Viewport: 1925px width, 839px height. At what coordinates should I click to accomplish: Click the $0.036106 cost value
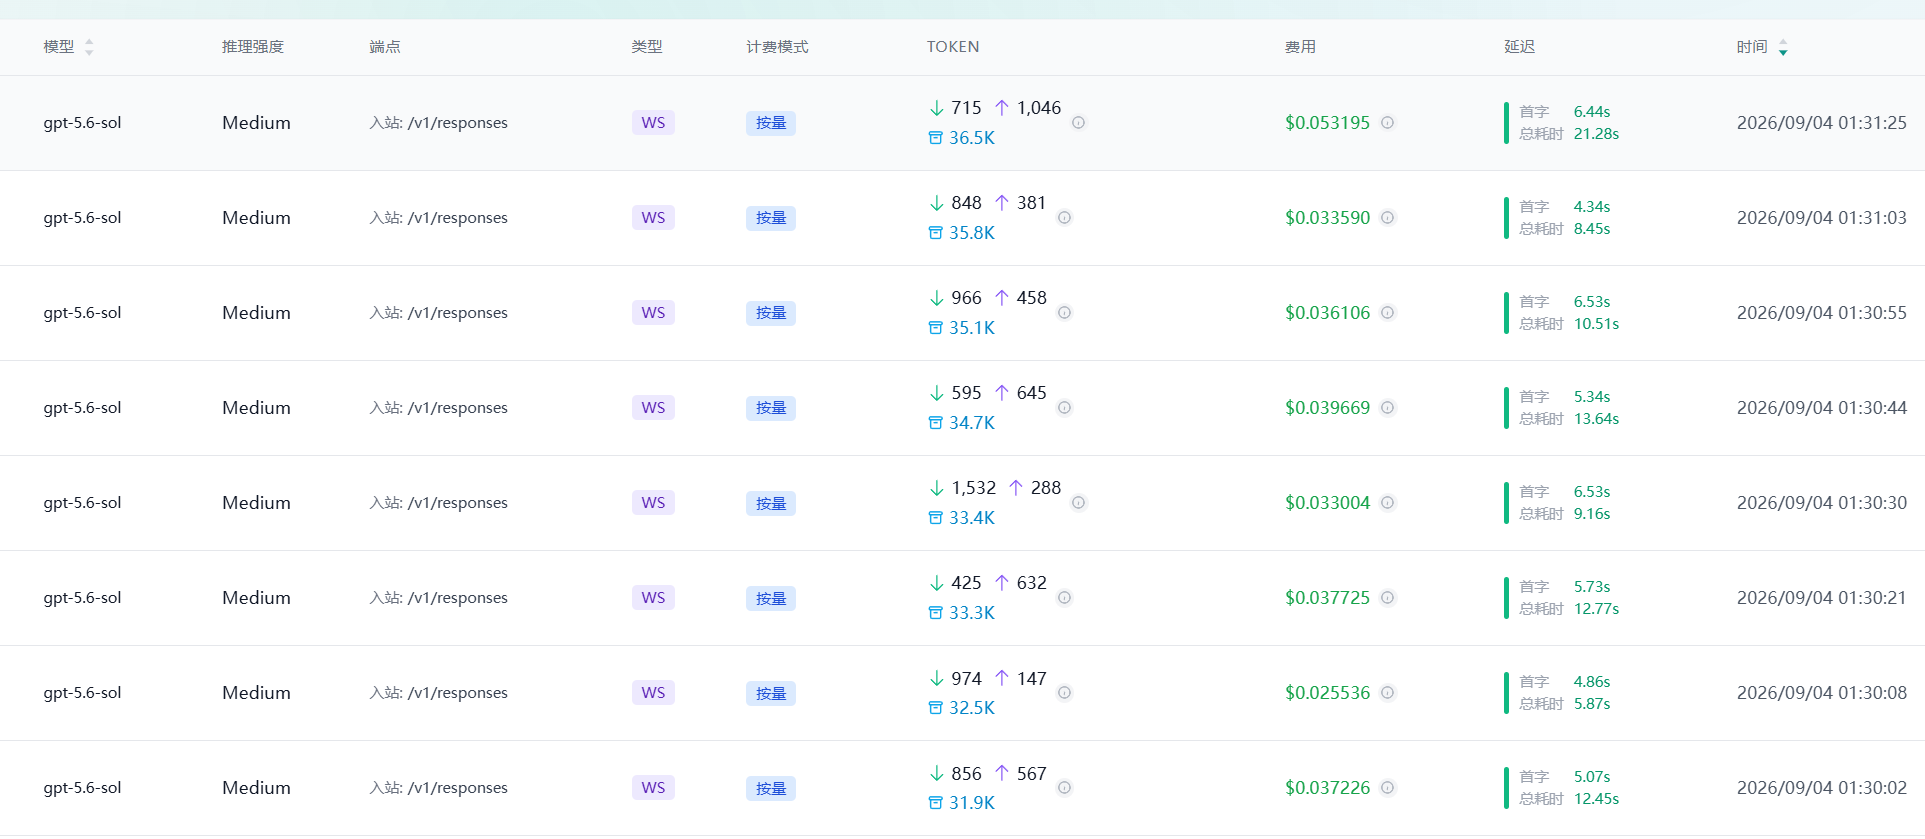[x=1328, y=313]
